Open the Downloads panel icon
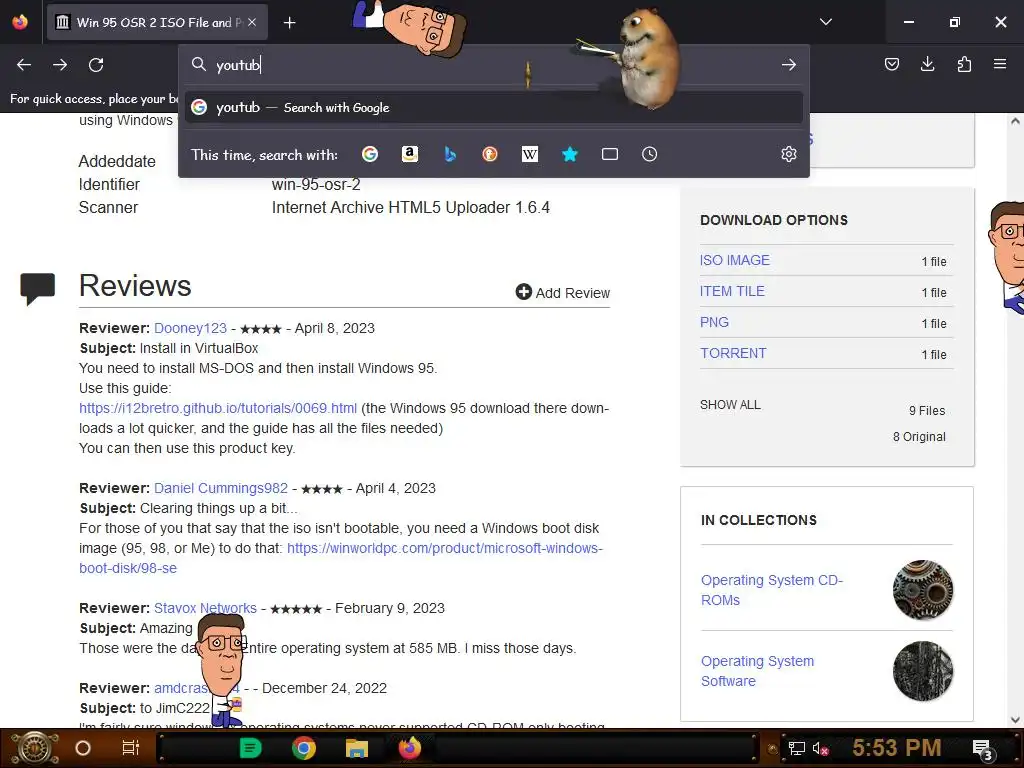 [927, 64]
